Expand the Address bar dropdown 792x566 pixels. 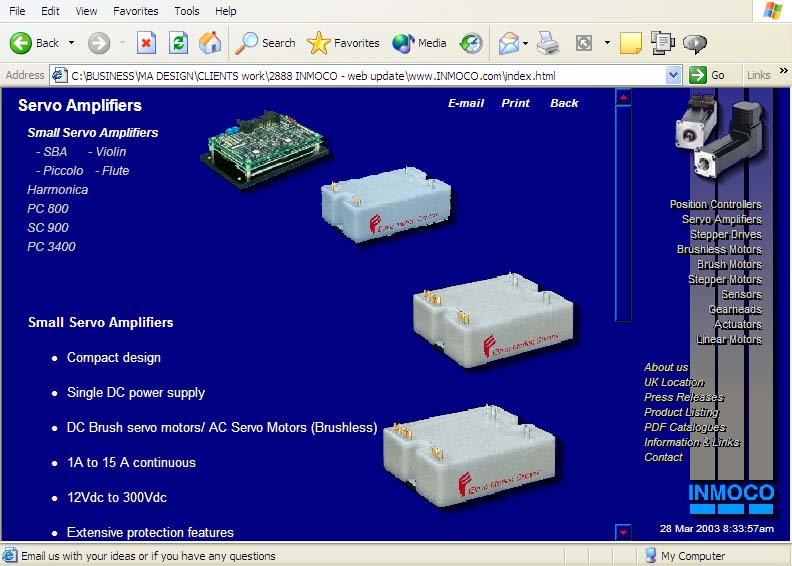[673, 76]
